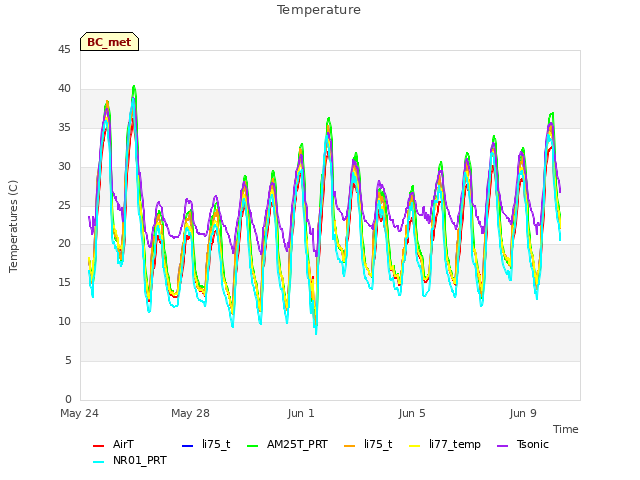Click the cyan NR01_PRT legend swatch

(x=98, y=462)
